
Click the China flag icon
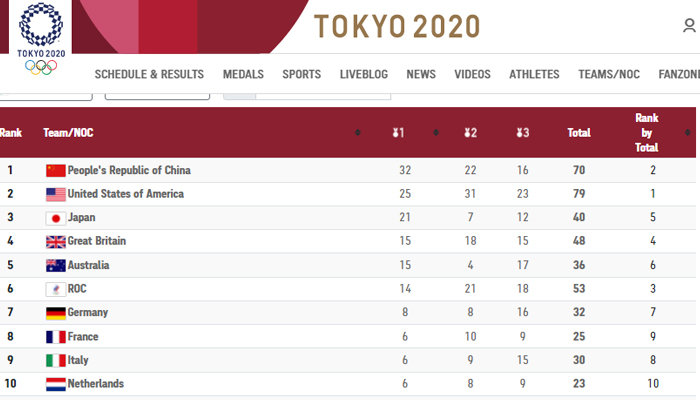pyautogui.click(x=56, y=171)
